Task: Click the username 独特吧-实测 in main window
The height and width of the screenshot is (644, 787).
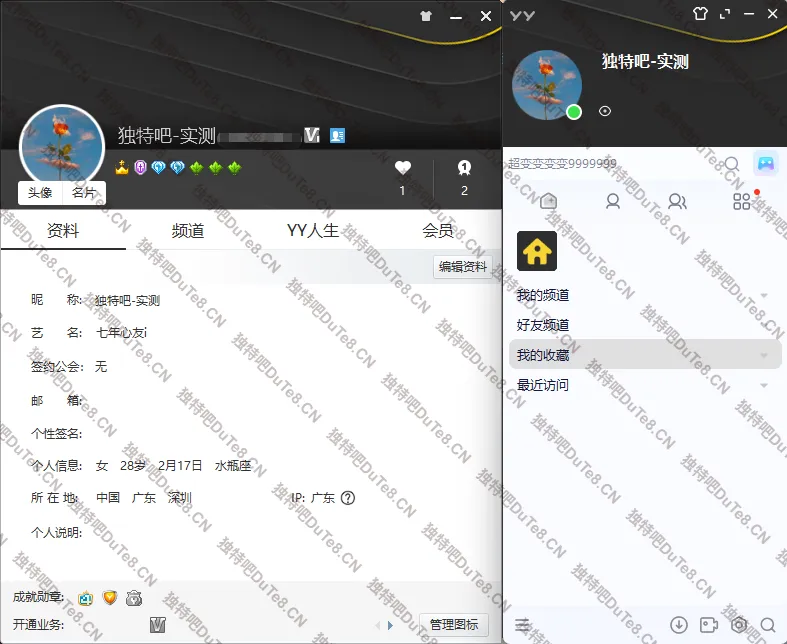Action: tap(645, 62)
